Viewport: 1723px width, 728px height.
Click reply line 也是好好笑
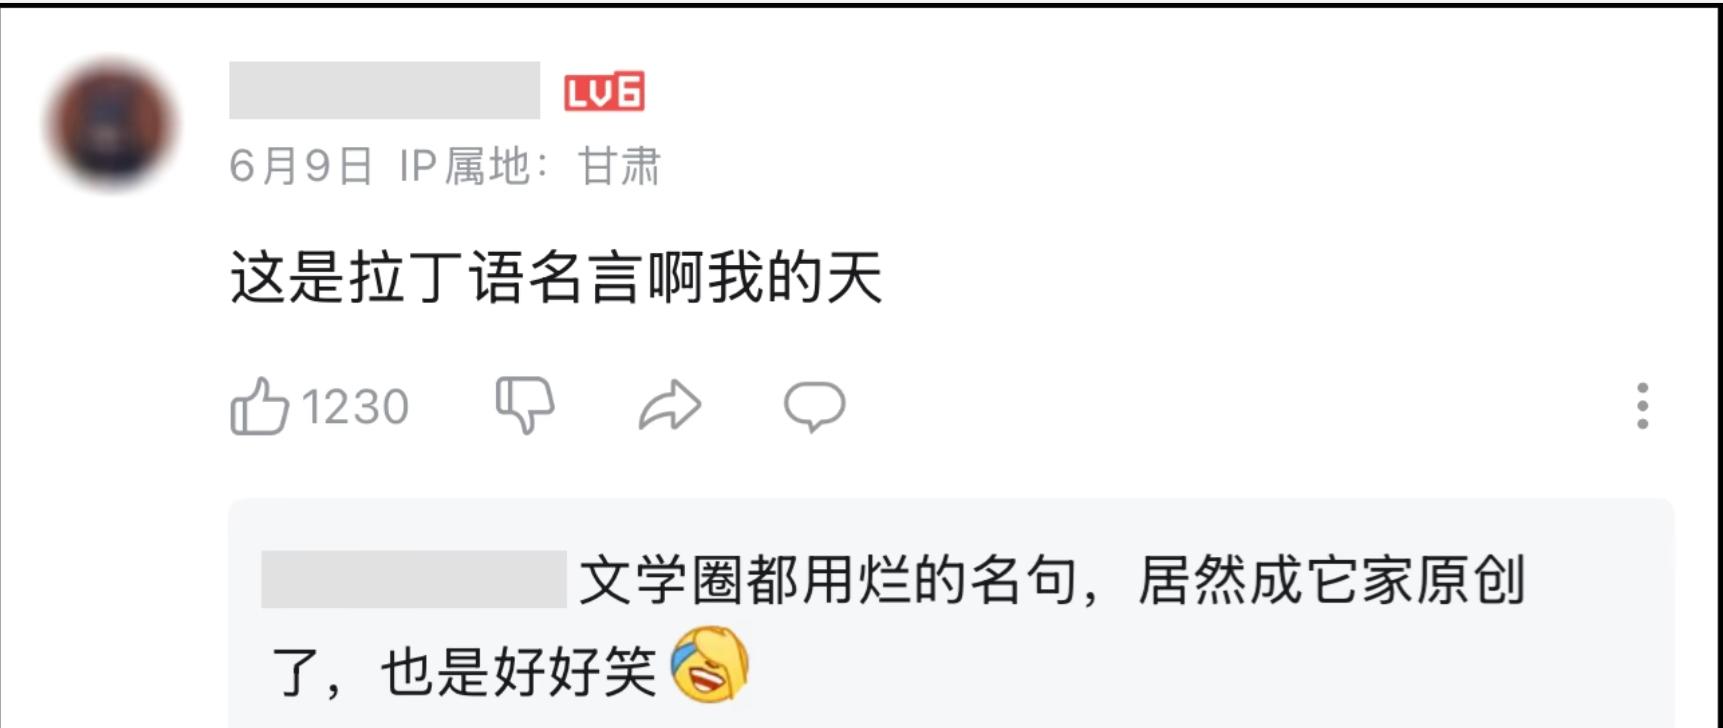coord(518,670)
